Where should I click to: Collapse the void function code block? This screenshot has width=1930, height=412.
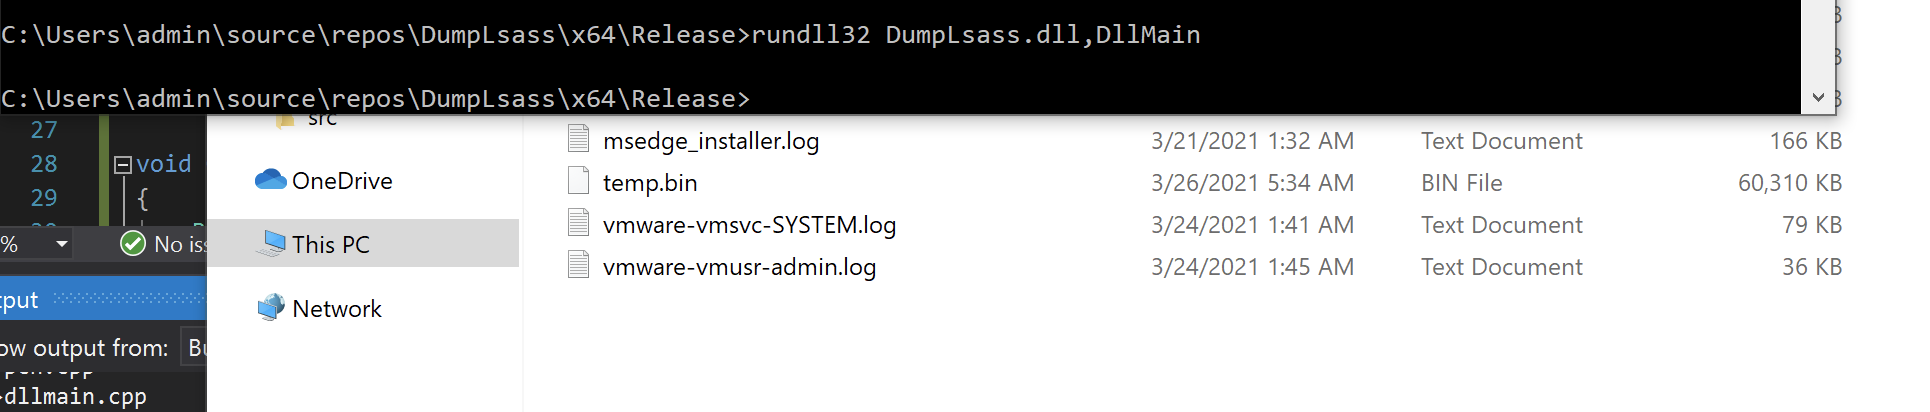(123, 164)
